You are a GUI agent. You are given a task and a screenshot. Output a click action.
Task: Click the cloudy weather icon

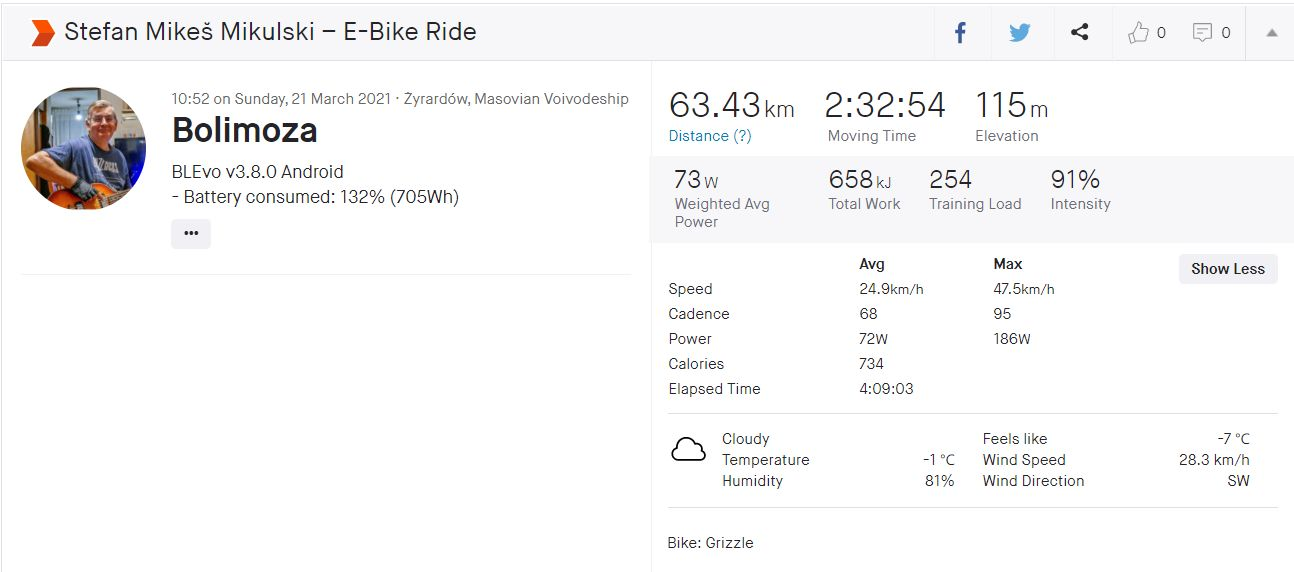click(x=688, y=451)
